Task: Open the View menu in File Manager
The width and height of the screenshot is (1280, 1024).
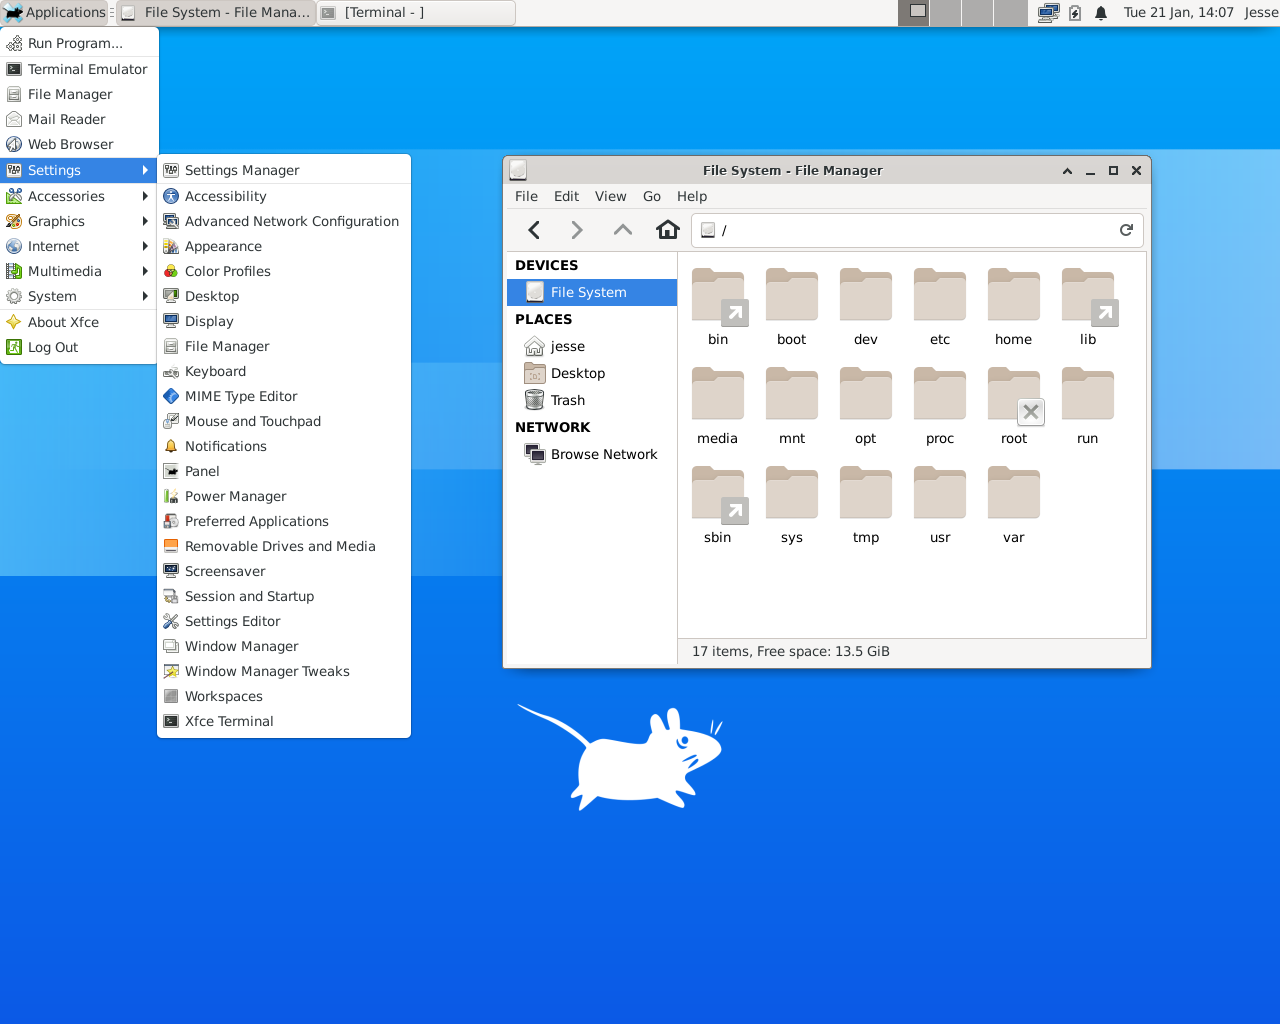Action: 610,196
